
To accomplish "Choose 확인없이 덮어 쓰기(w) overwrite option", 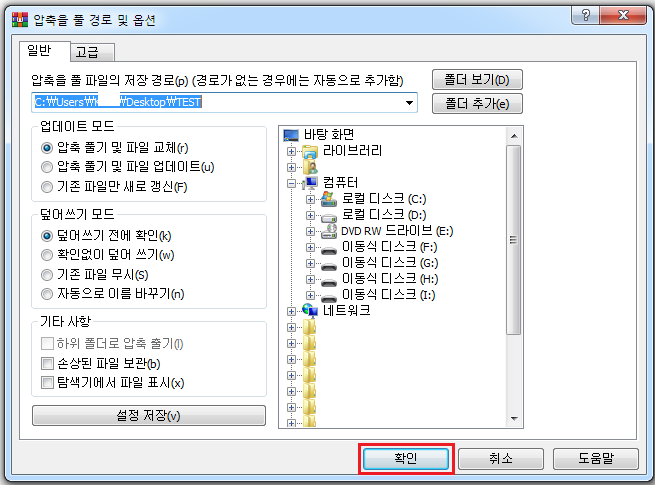I will click(x=47, y=255).
